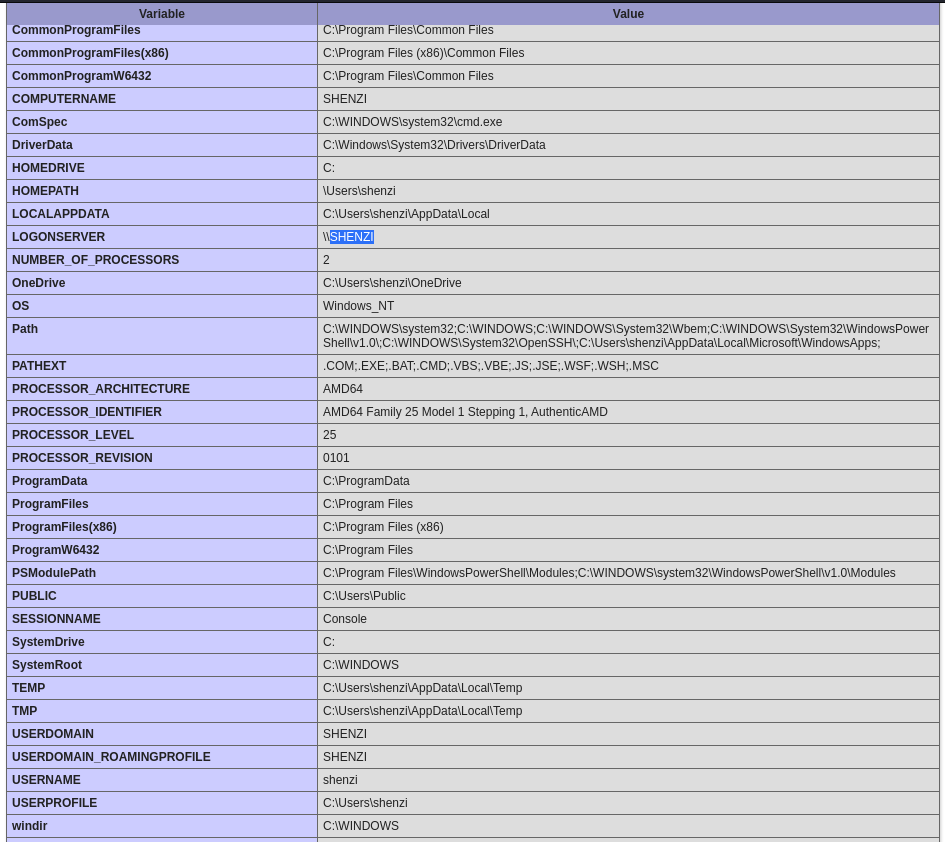Click the multi-line Path value text
945x842 pixels.
[x=626, y=336]
